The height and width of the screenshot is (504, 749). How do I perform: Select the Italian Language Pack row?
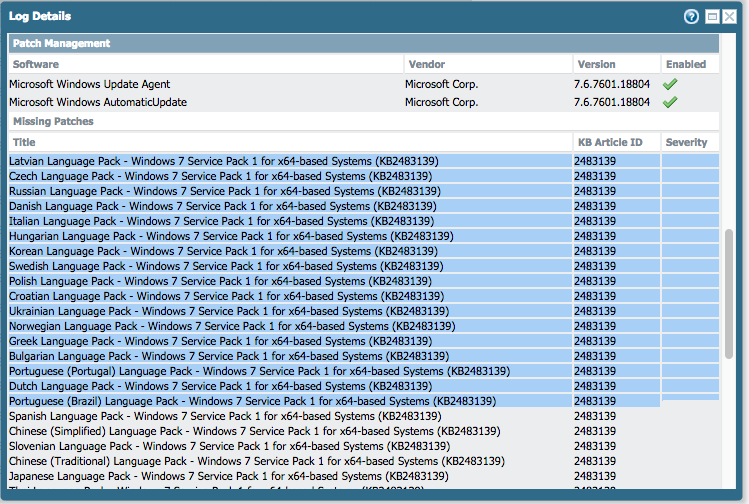[x=364, y=221]
